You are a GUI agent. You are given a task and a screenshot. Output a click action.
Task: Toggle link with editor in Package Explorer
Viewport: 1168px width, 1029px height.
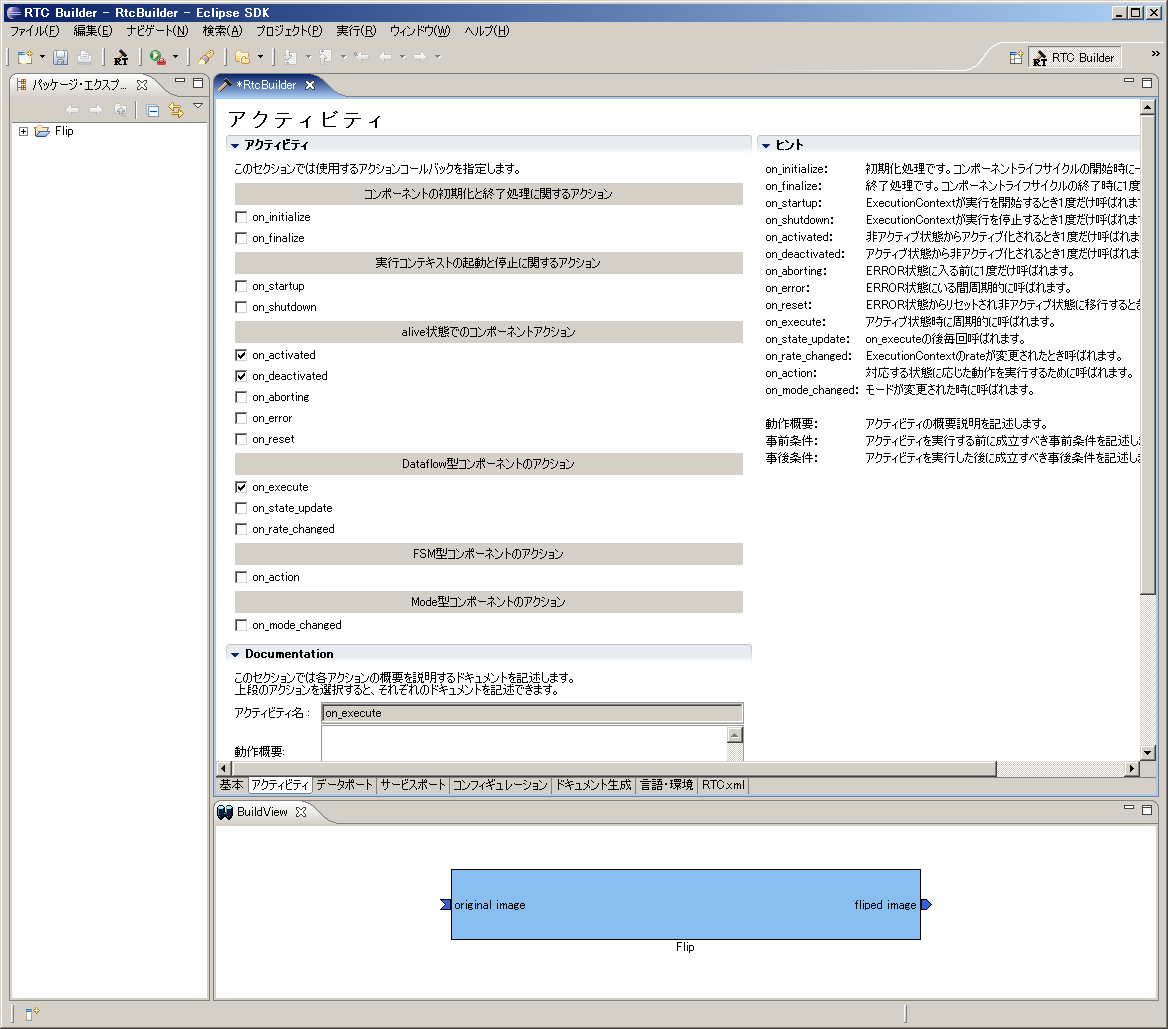click(175, 110)
